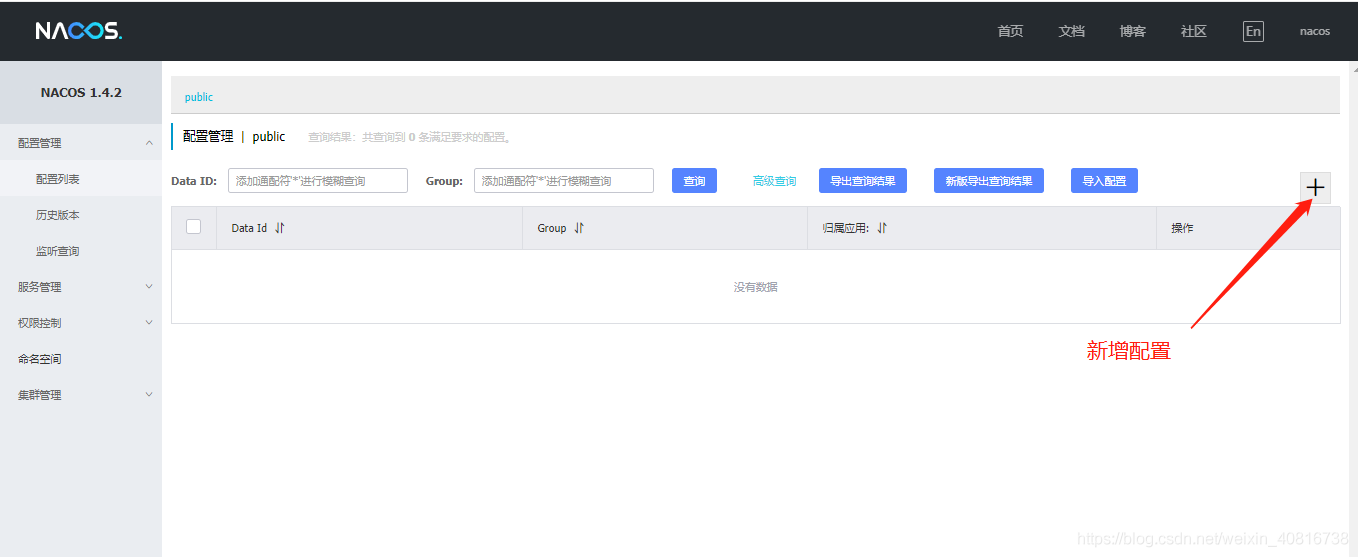Toggle the select-all checkbox in table header

[194, 227]
